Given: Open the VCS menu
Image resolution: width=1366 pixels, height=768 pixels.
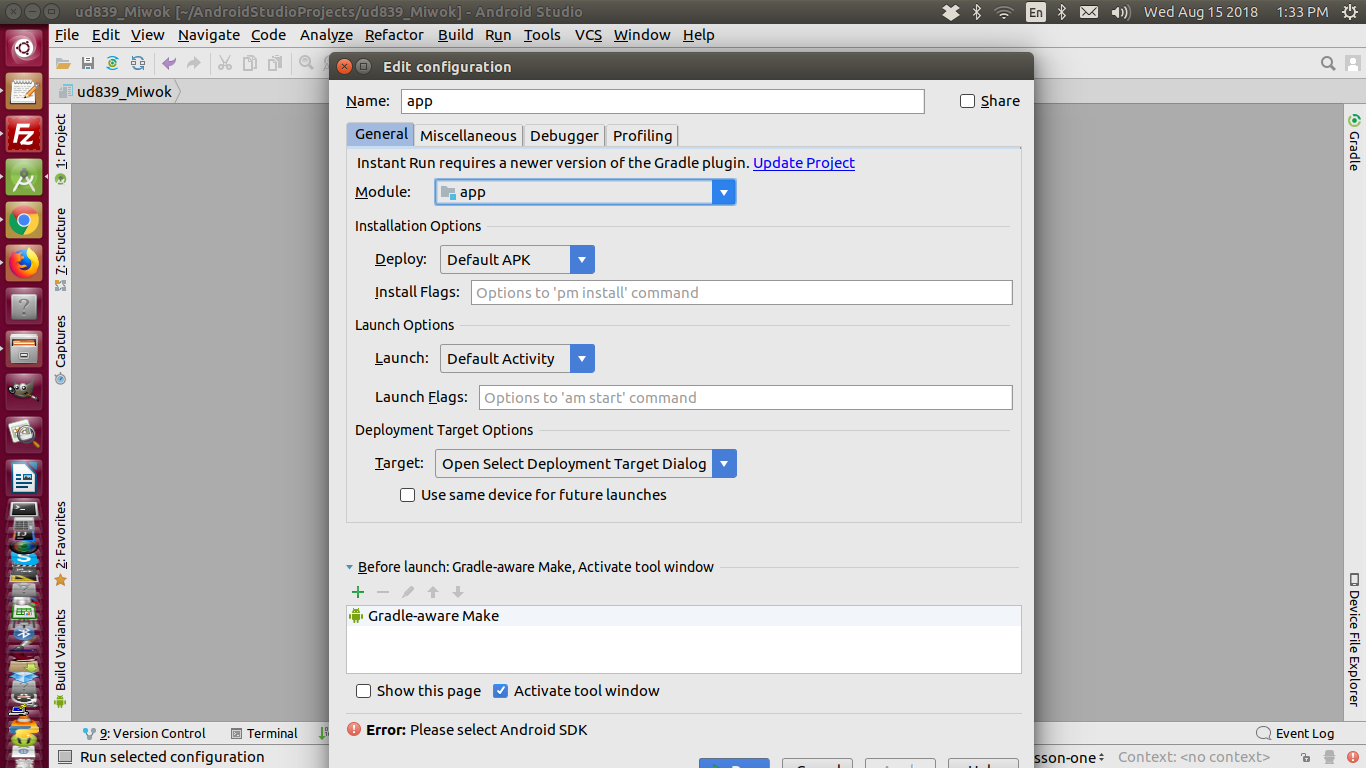Looking at the screenshot, I should pyautogui.click(x=588, y=34).
